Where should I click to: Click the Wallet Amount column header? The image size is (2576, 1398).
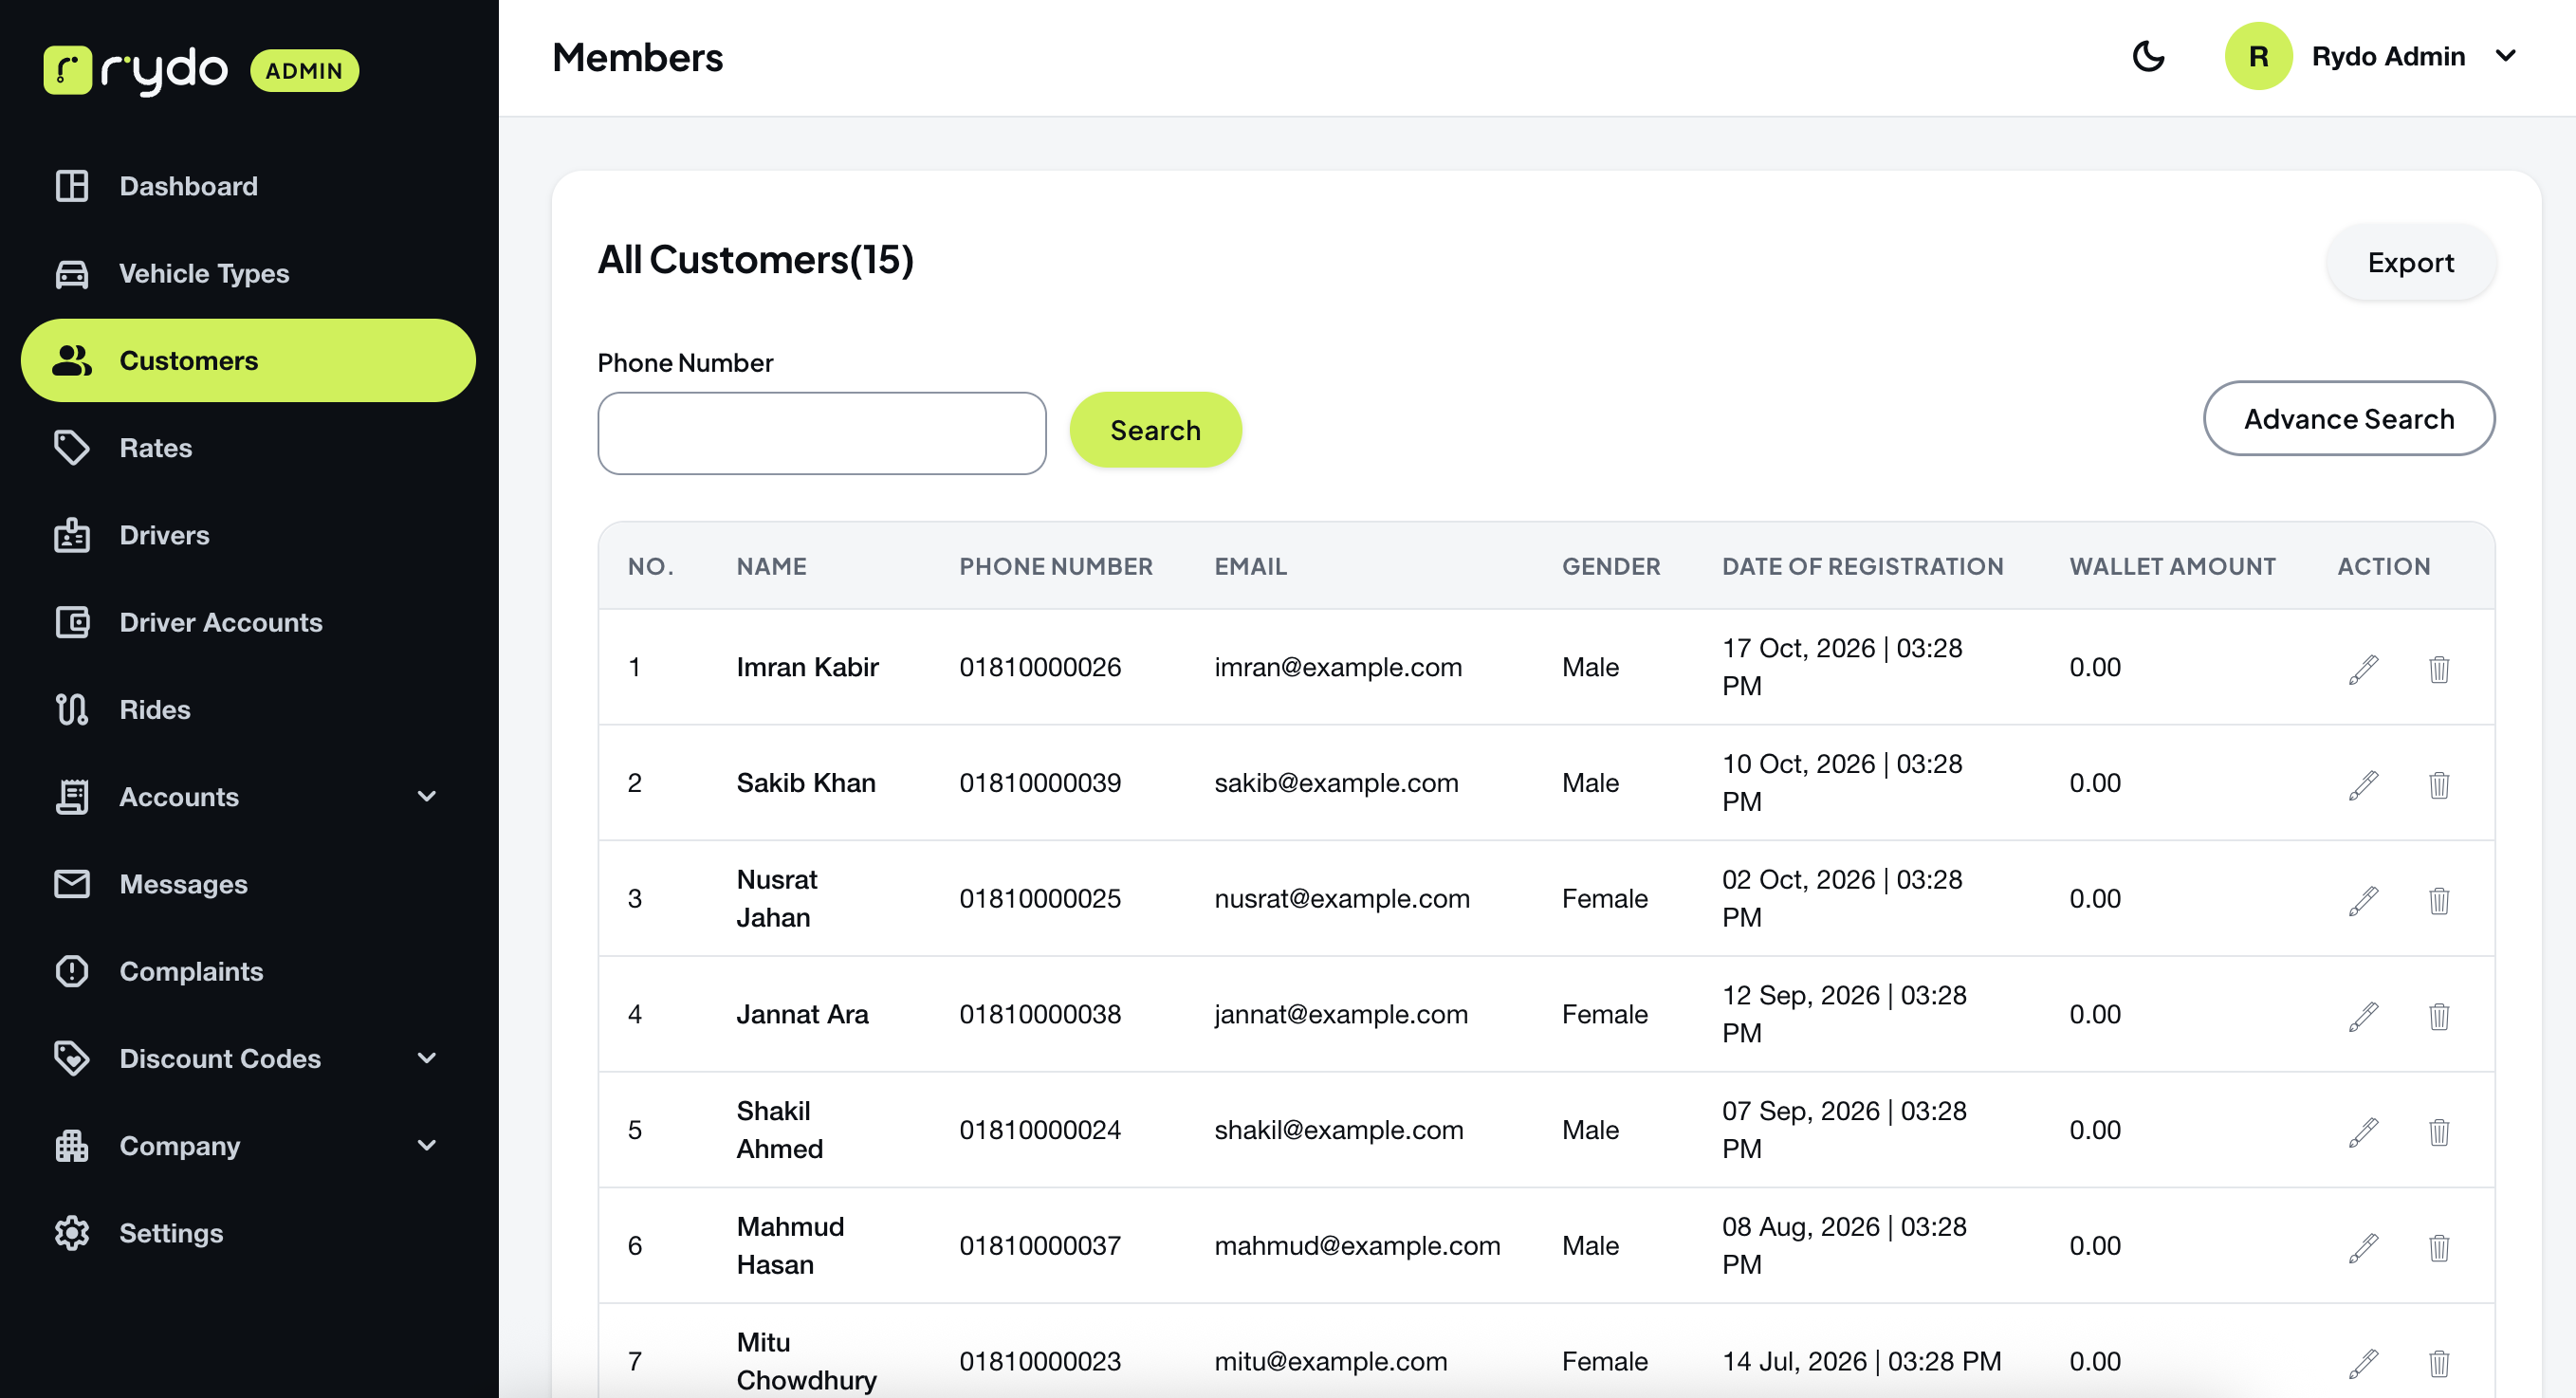click(x=2172, y=566)
